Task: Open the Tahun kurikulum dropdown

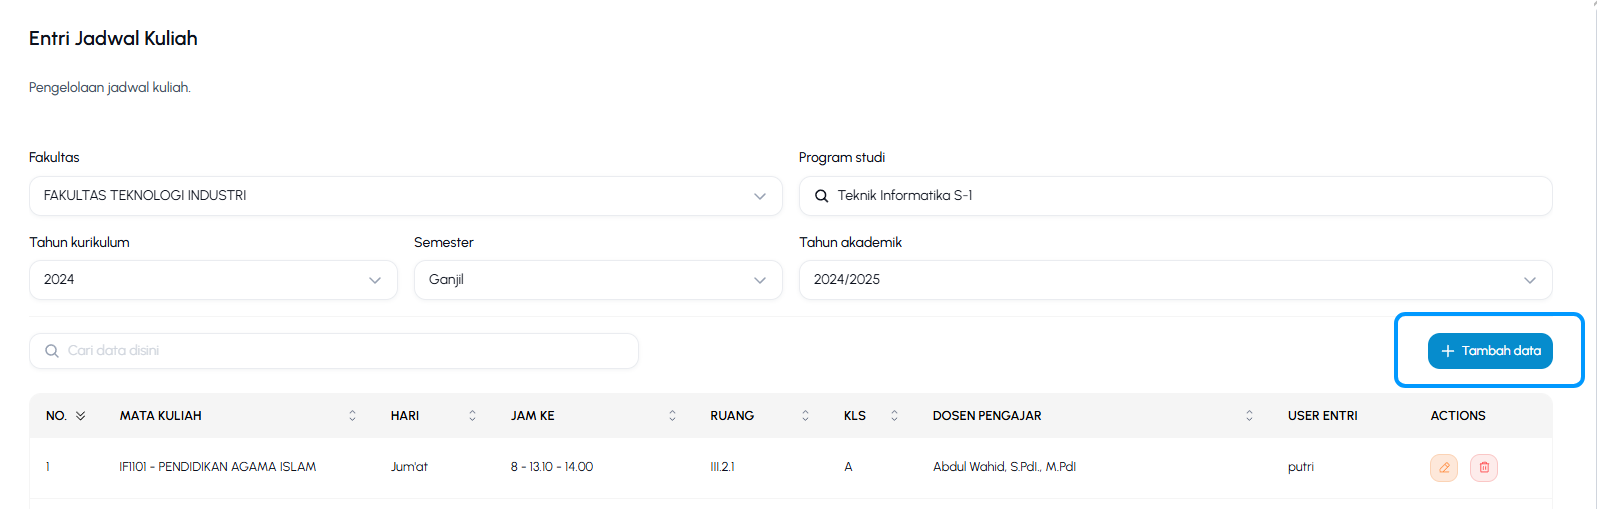Action: 213,280
